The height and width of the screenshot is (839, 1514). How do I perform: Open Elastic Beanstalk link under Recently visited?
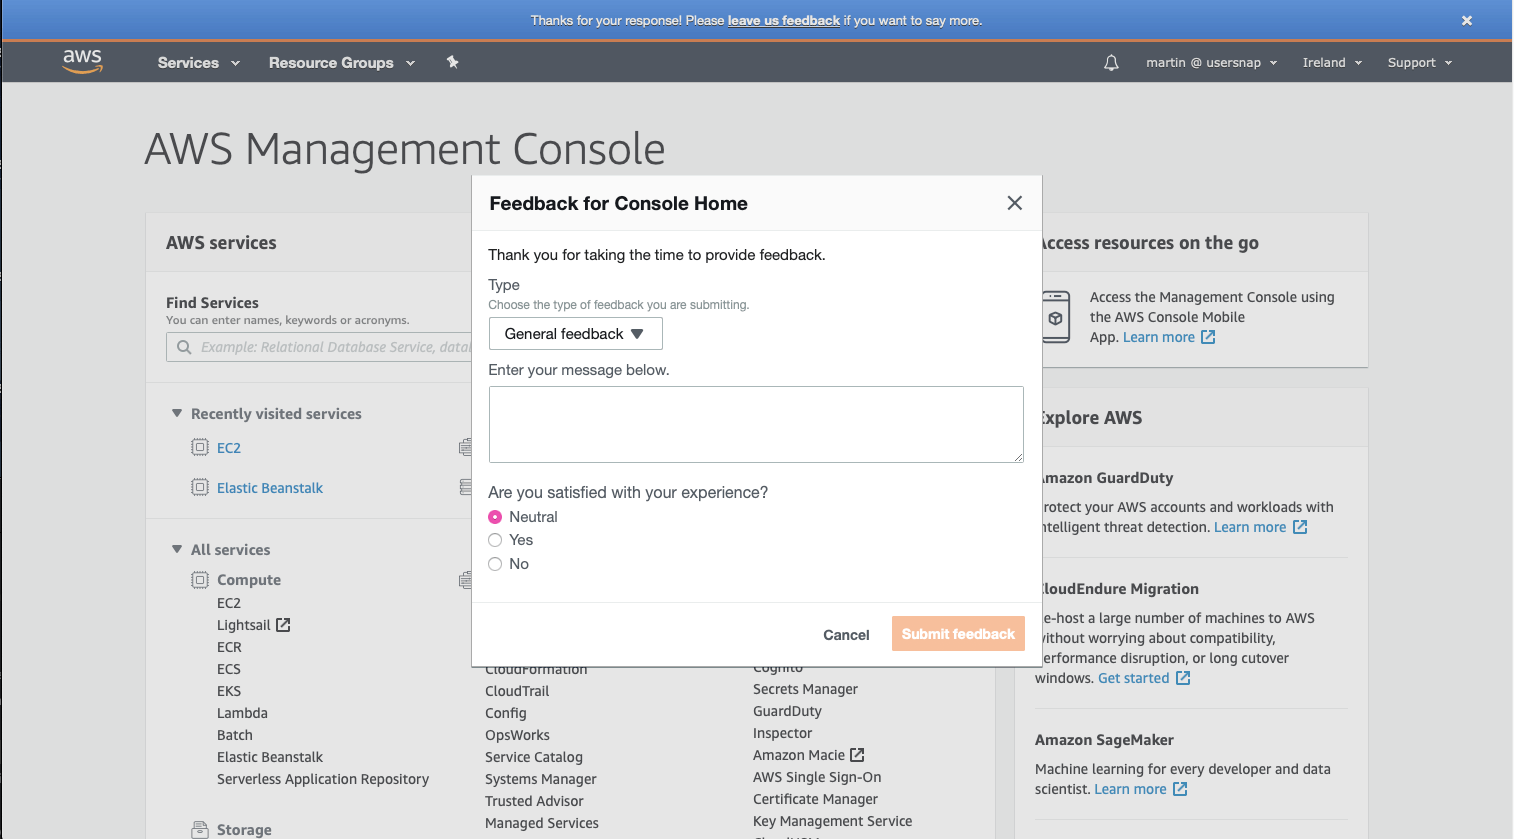270,488
